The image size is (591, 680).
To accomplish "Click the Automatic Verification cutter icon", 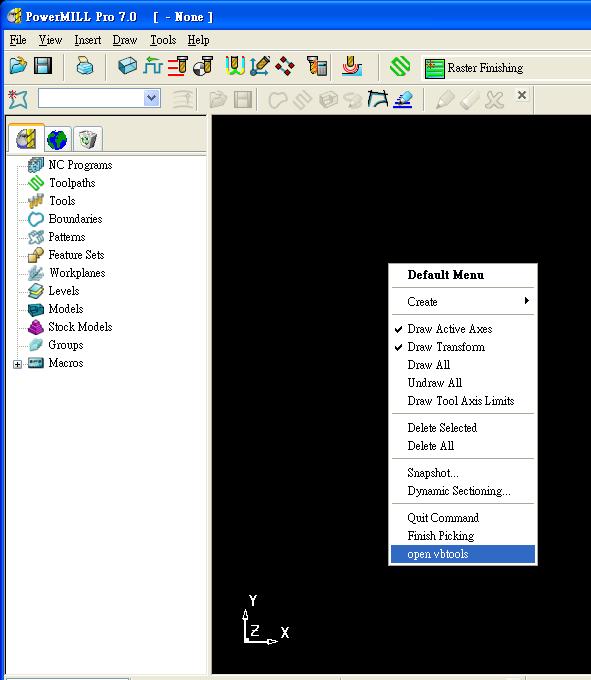I will click(352, 66).
